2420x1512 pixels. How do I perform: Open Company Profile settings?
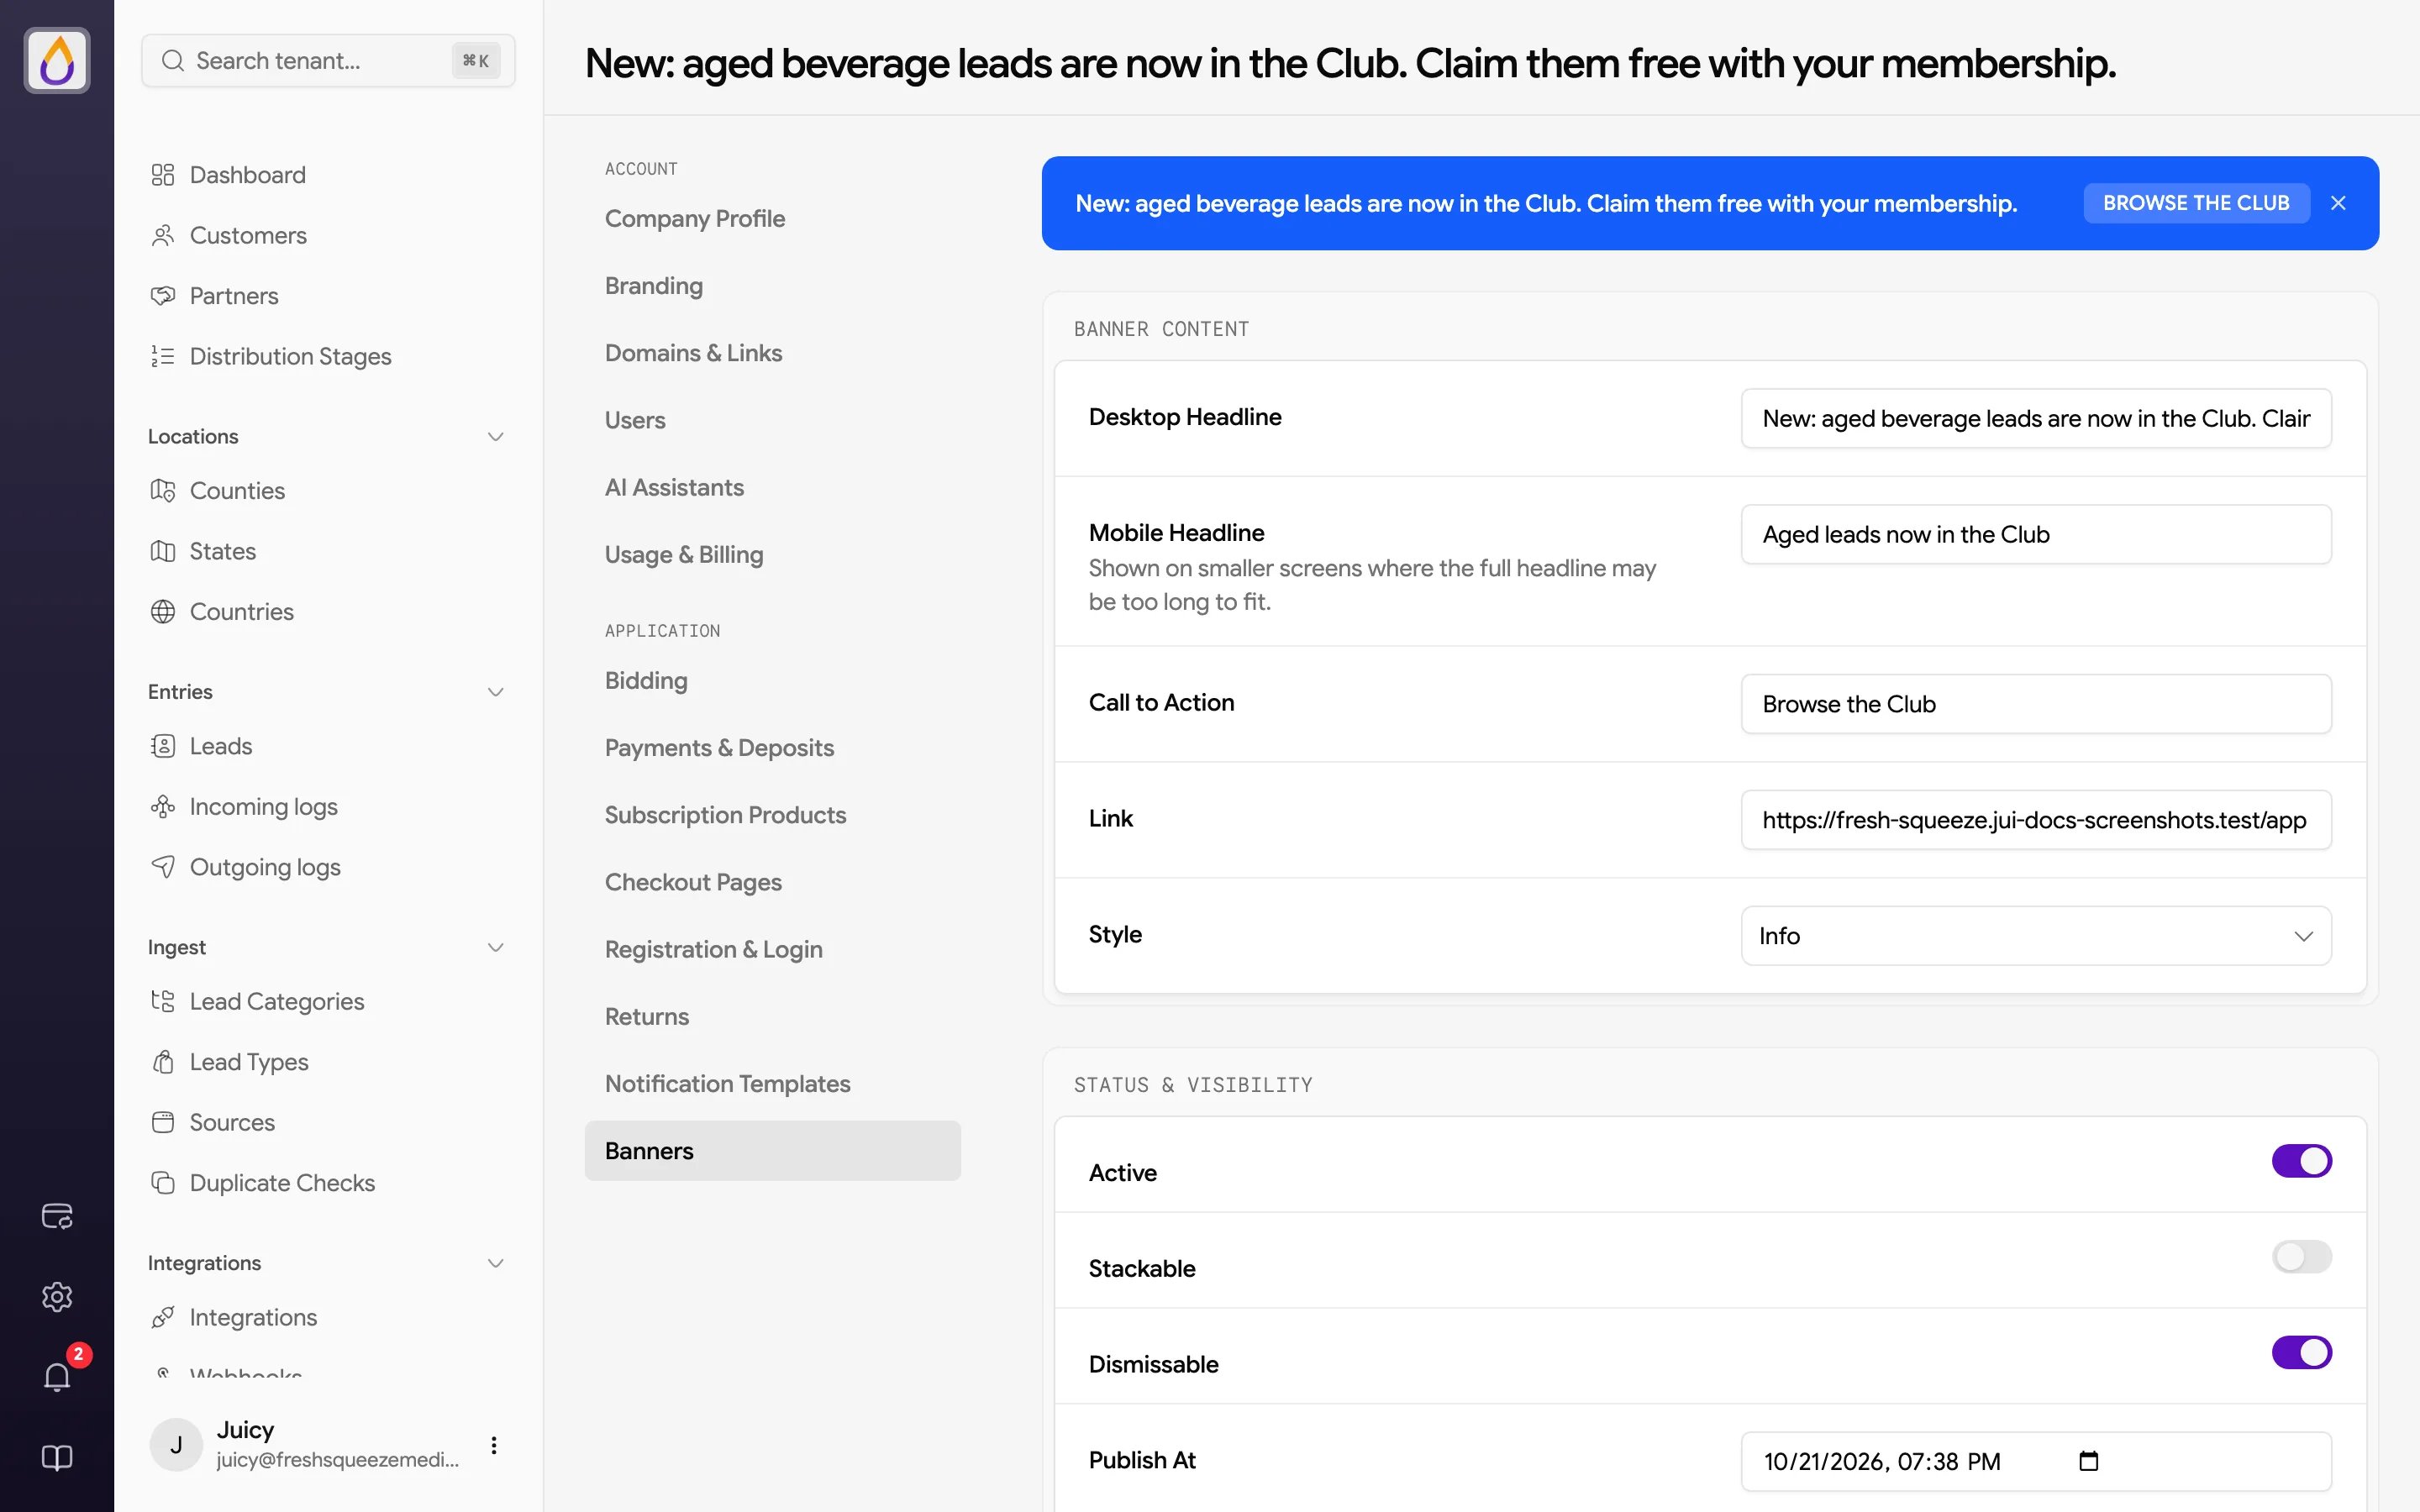[x=695, y=219]
